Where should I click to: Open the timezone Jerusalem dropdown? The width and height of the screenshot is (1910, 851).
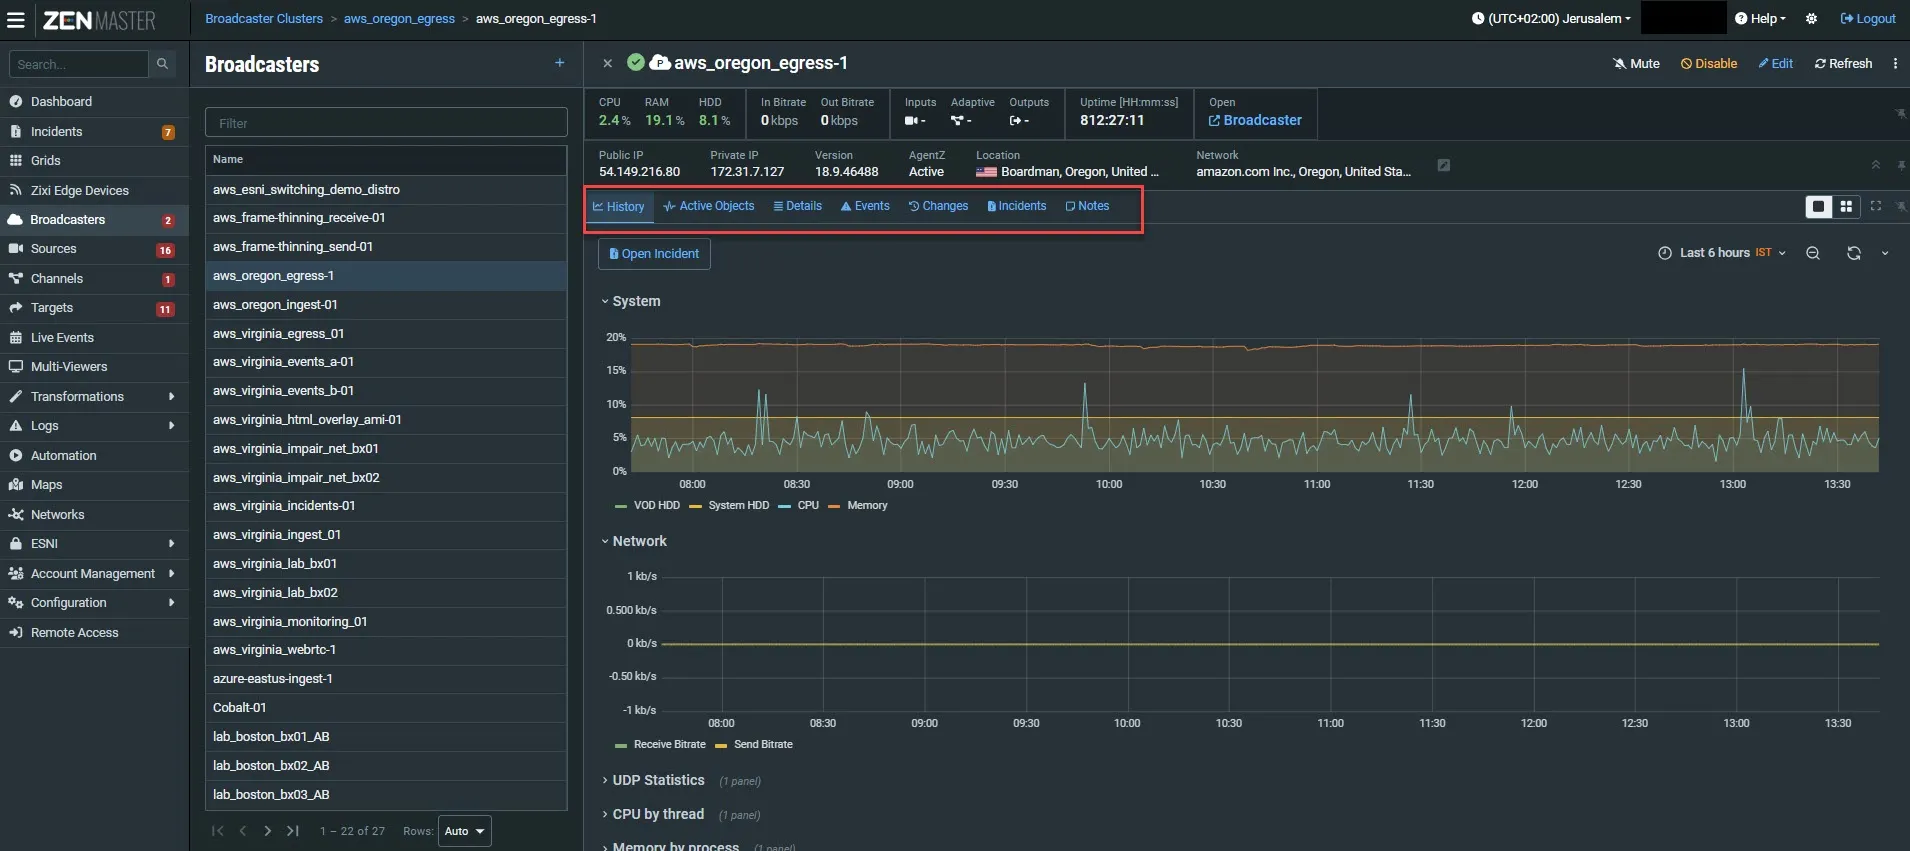1551,19
